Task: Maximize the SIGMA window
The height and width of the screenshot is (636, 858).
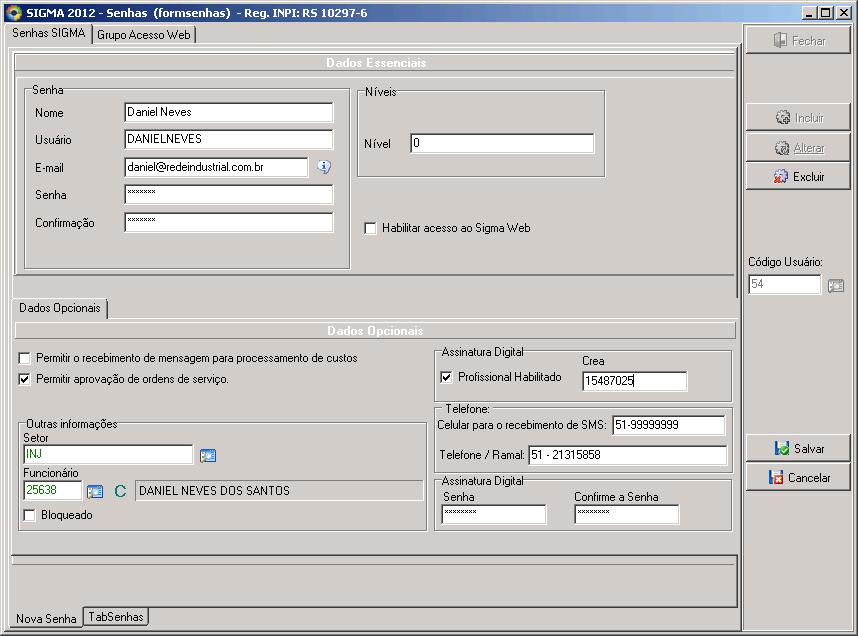Action: coord(825,13)
